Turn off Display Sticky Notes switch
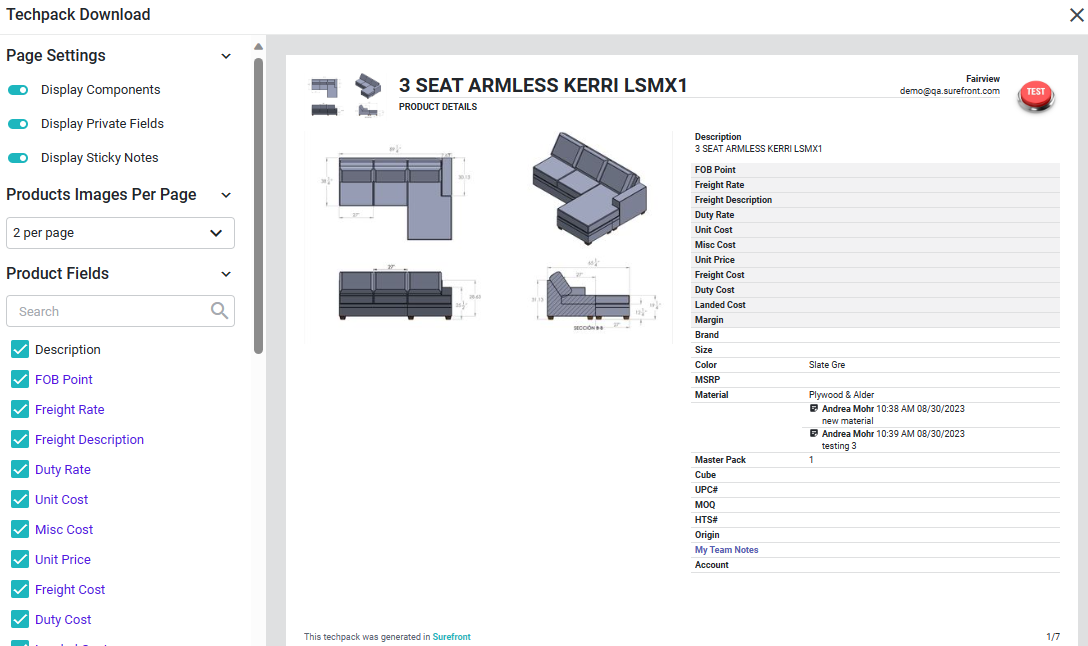The height and width of the screenshot is (646, 1088). pyautogui.click(x=18, y=158)
